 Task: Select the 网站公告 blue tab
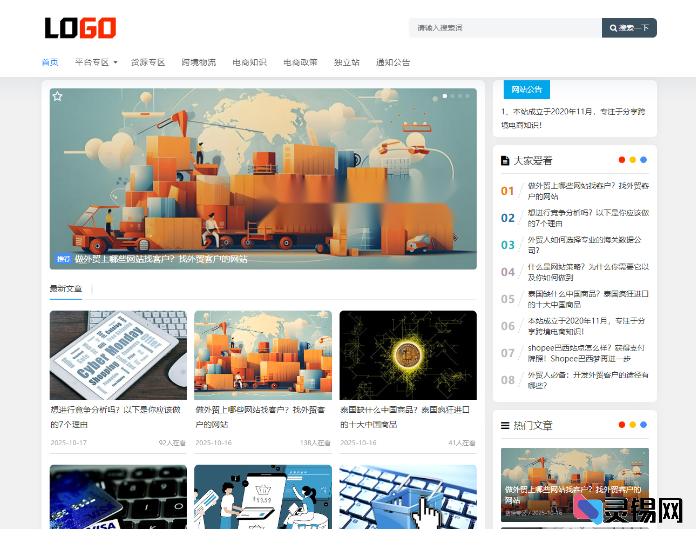click(526, 90)
